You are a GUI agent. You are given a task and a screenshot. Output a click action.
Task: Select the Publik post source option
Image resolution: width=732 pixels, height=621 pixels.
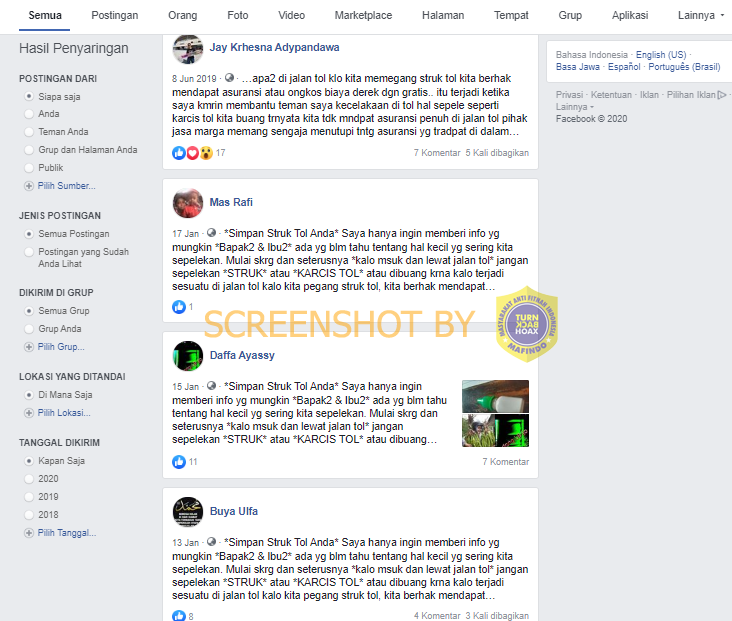[29, 168]
